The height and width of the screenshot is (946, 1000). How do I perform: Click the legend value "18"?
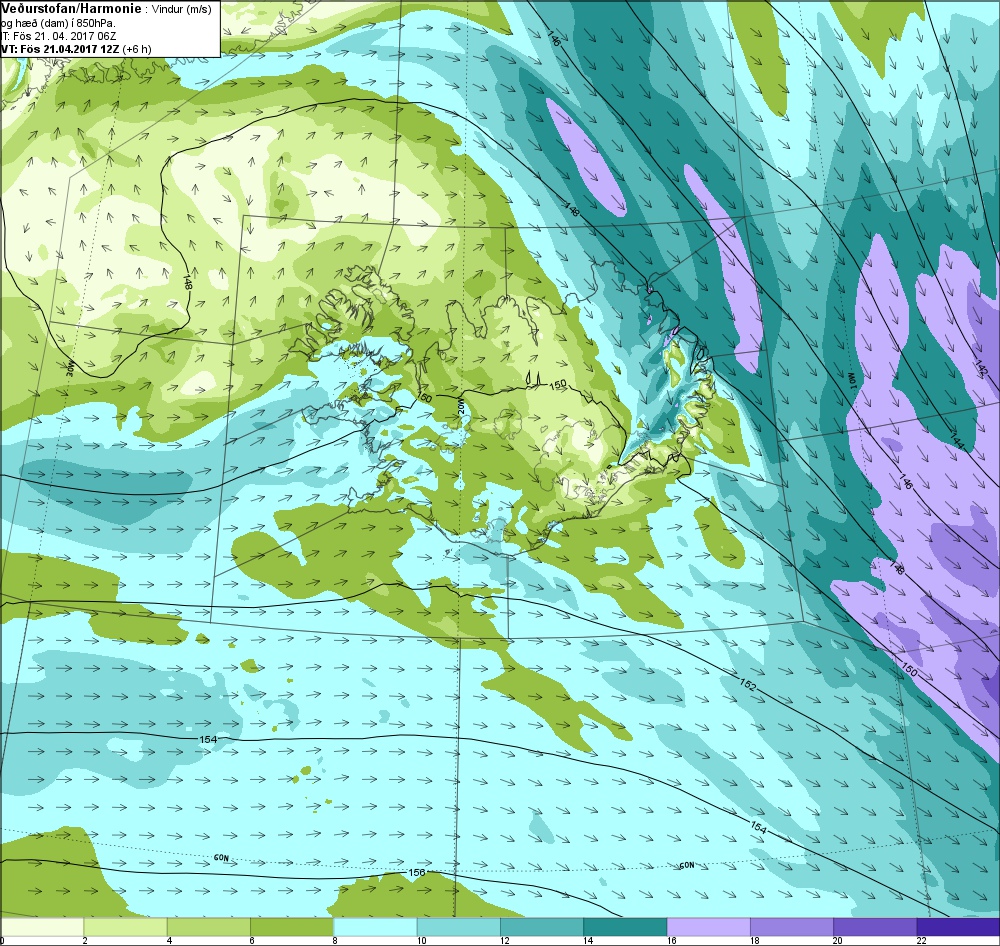click(754, 940)
